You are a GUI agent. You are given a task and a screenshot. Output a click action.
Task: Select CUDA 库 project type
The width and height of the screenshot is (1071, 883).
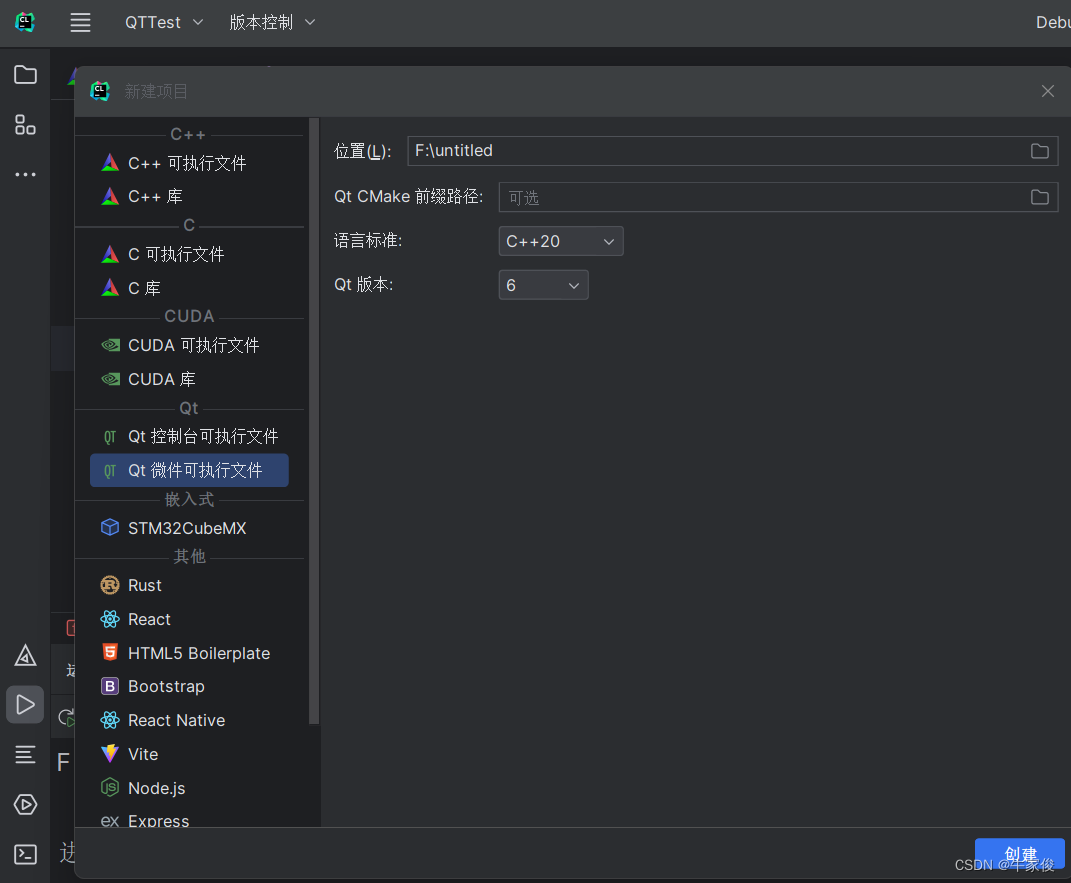(189, 379)
